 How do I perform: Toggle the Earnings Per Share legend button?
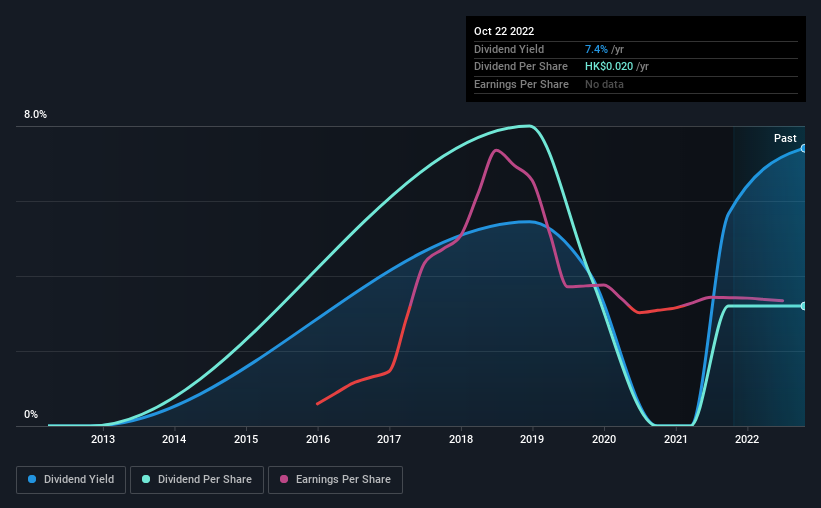tap(335, 480)
